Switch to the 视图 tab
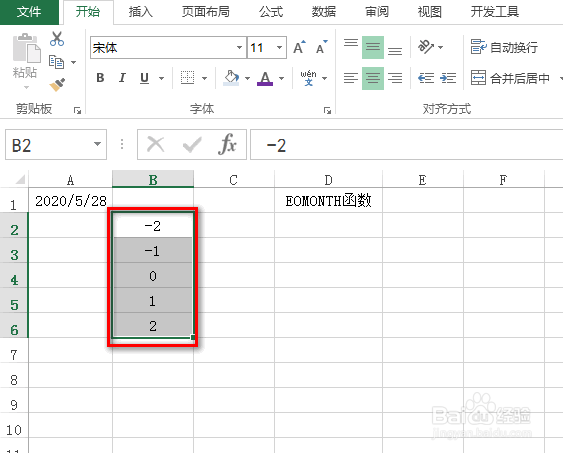Viewport: 563px width, 453px height. (x=429, y=12)
